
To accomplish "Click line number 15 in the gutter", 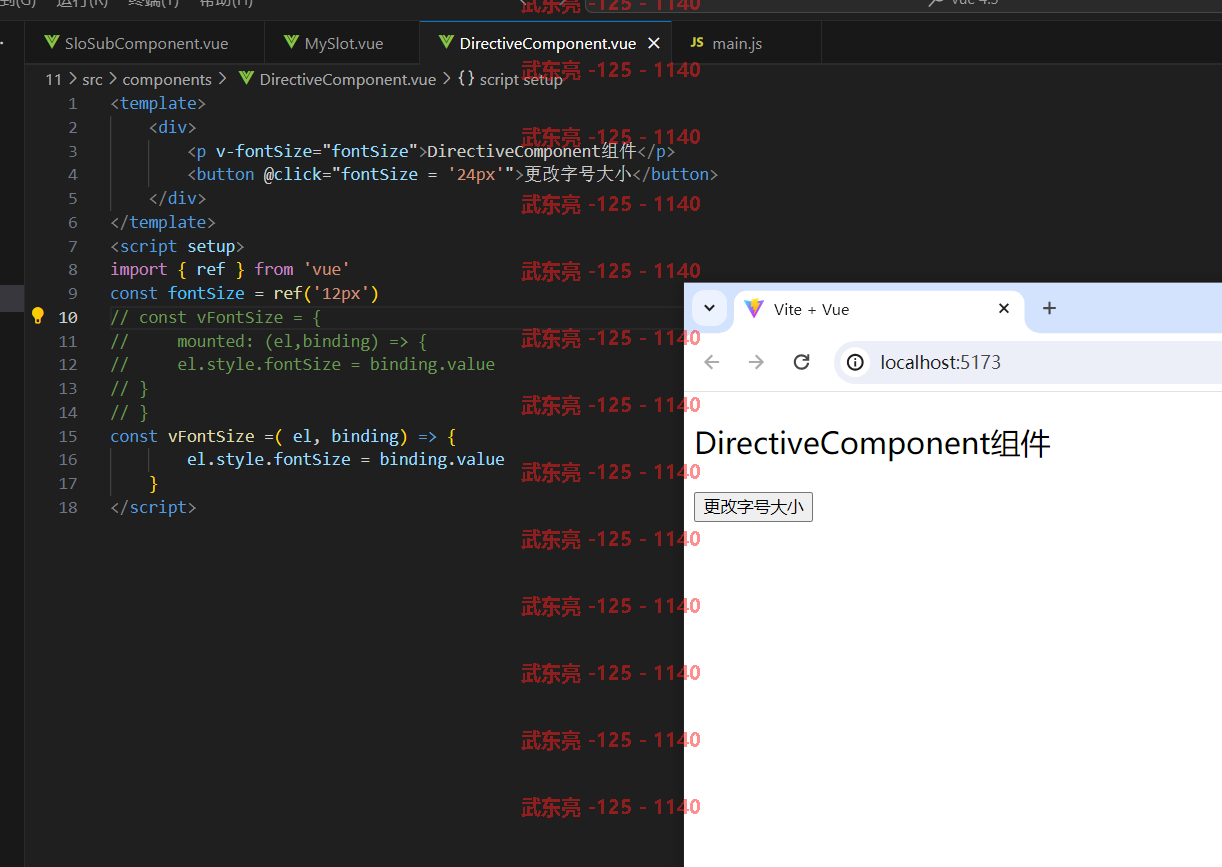I will [67, 436].
